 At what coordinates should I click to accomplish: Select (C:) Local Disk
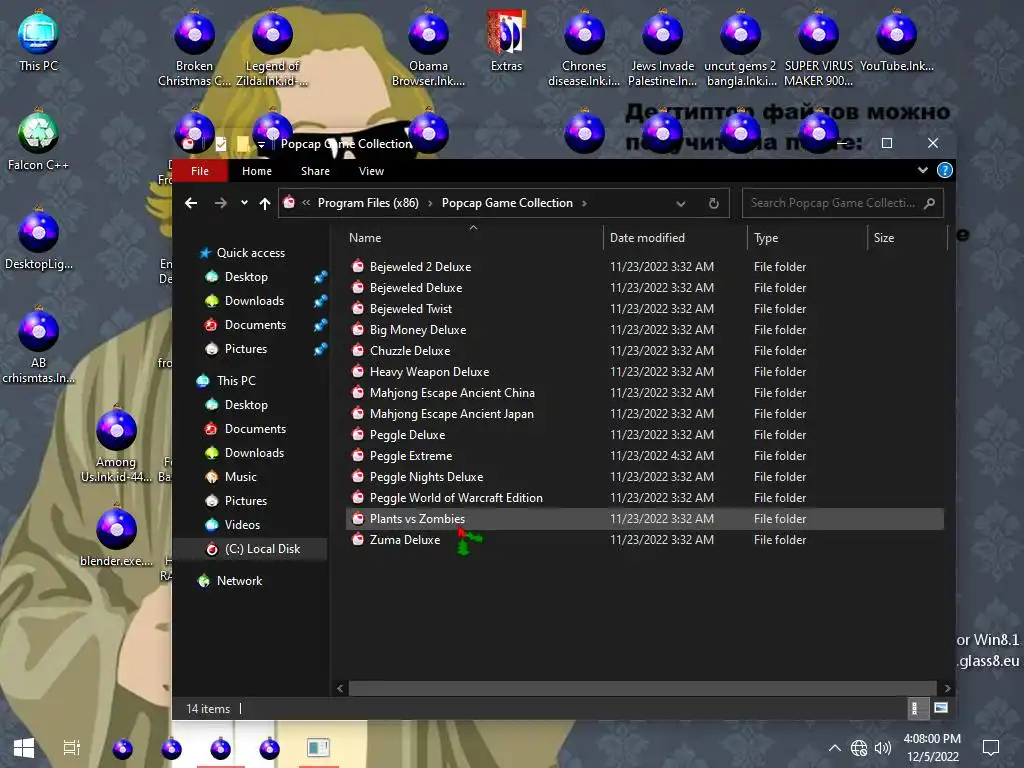[x=262, y=549]
